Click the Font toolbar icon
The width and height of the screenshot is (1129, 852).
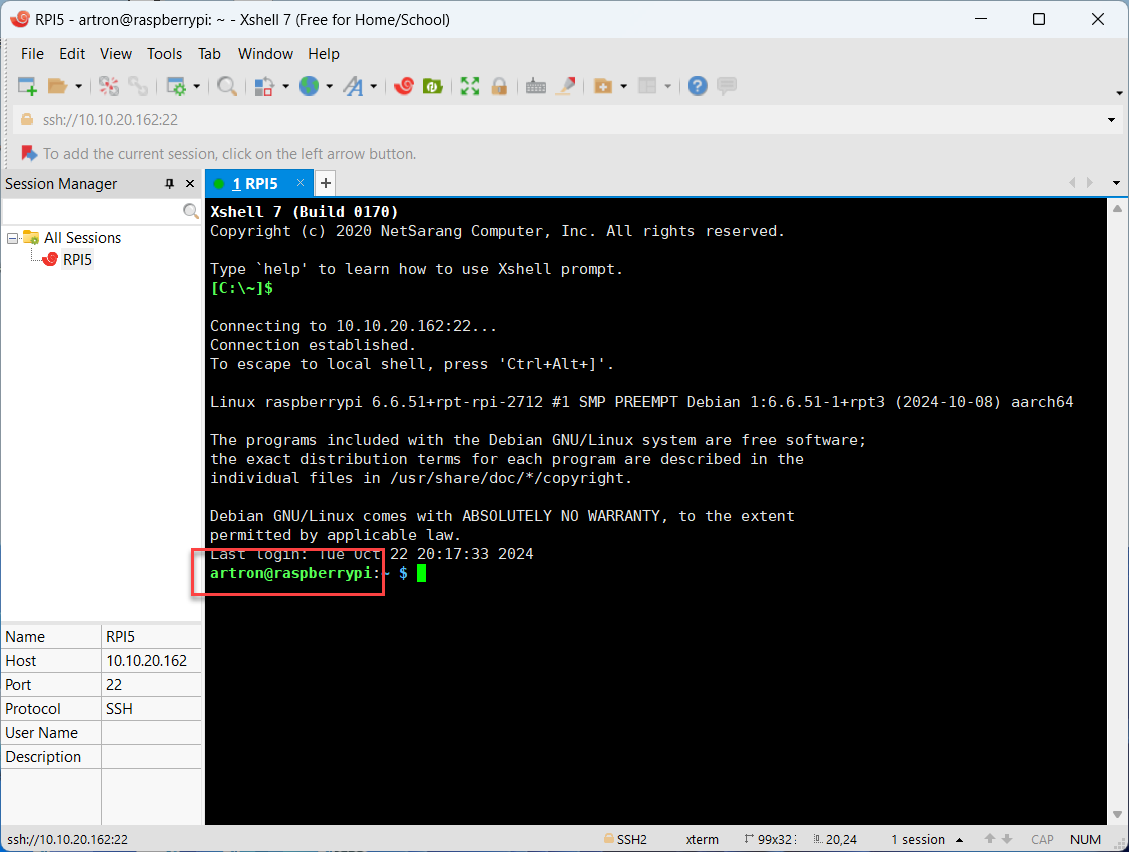(x=353, y=86)
